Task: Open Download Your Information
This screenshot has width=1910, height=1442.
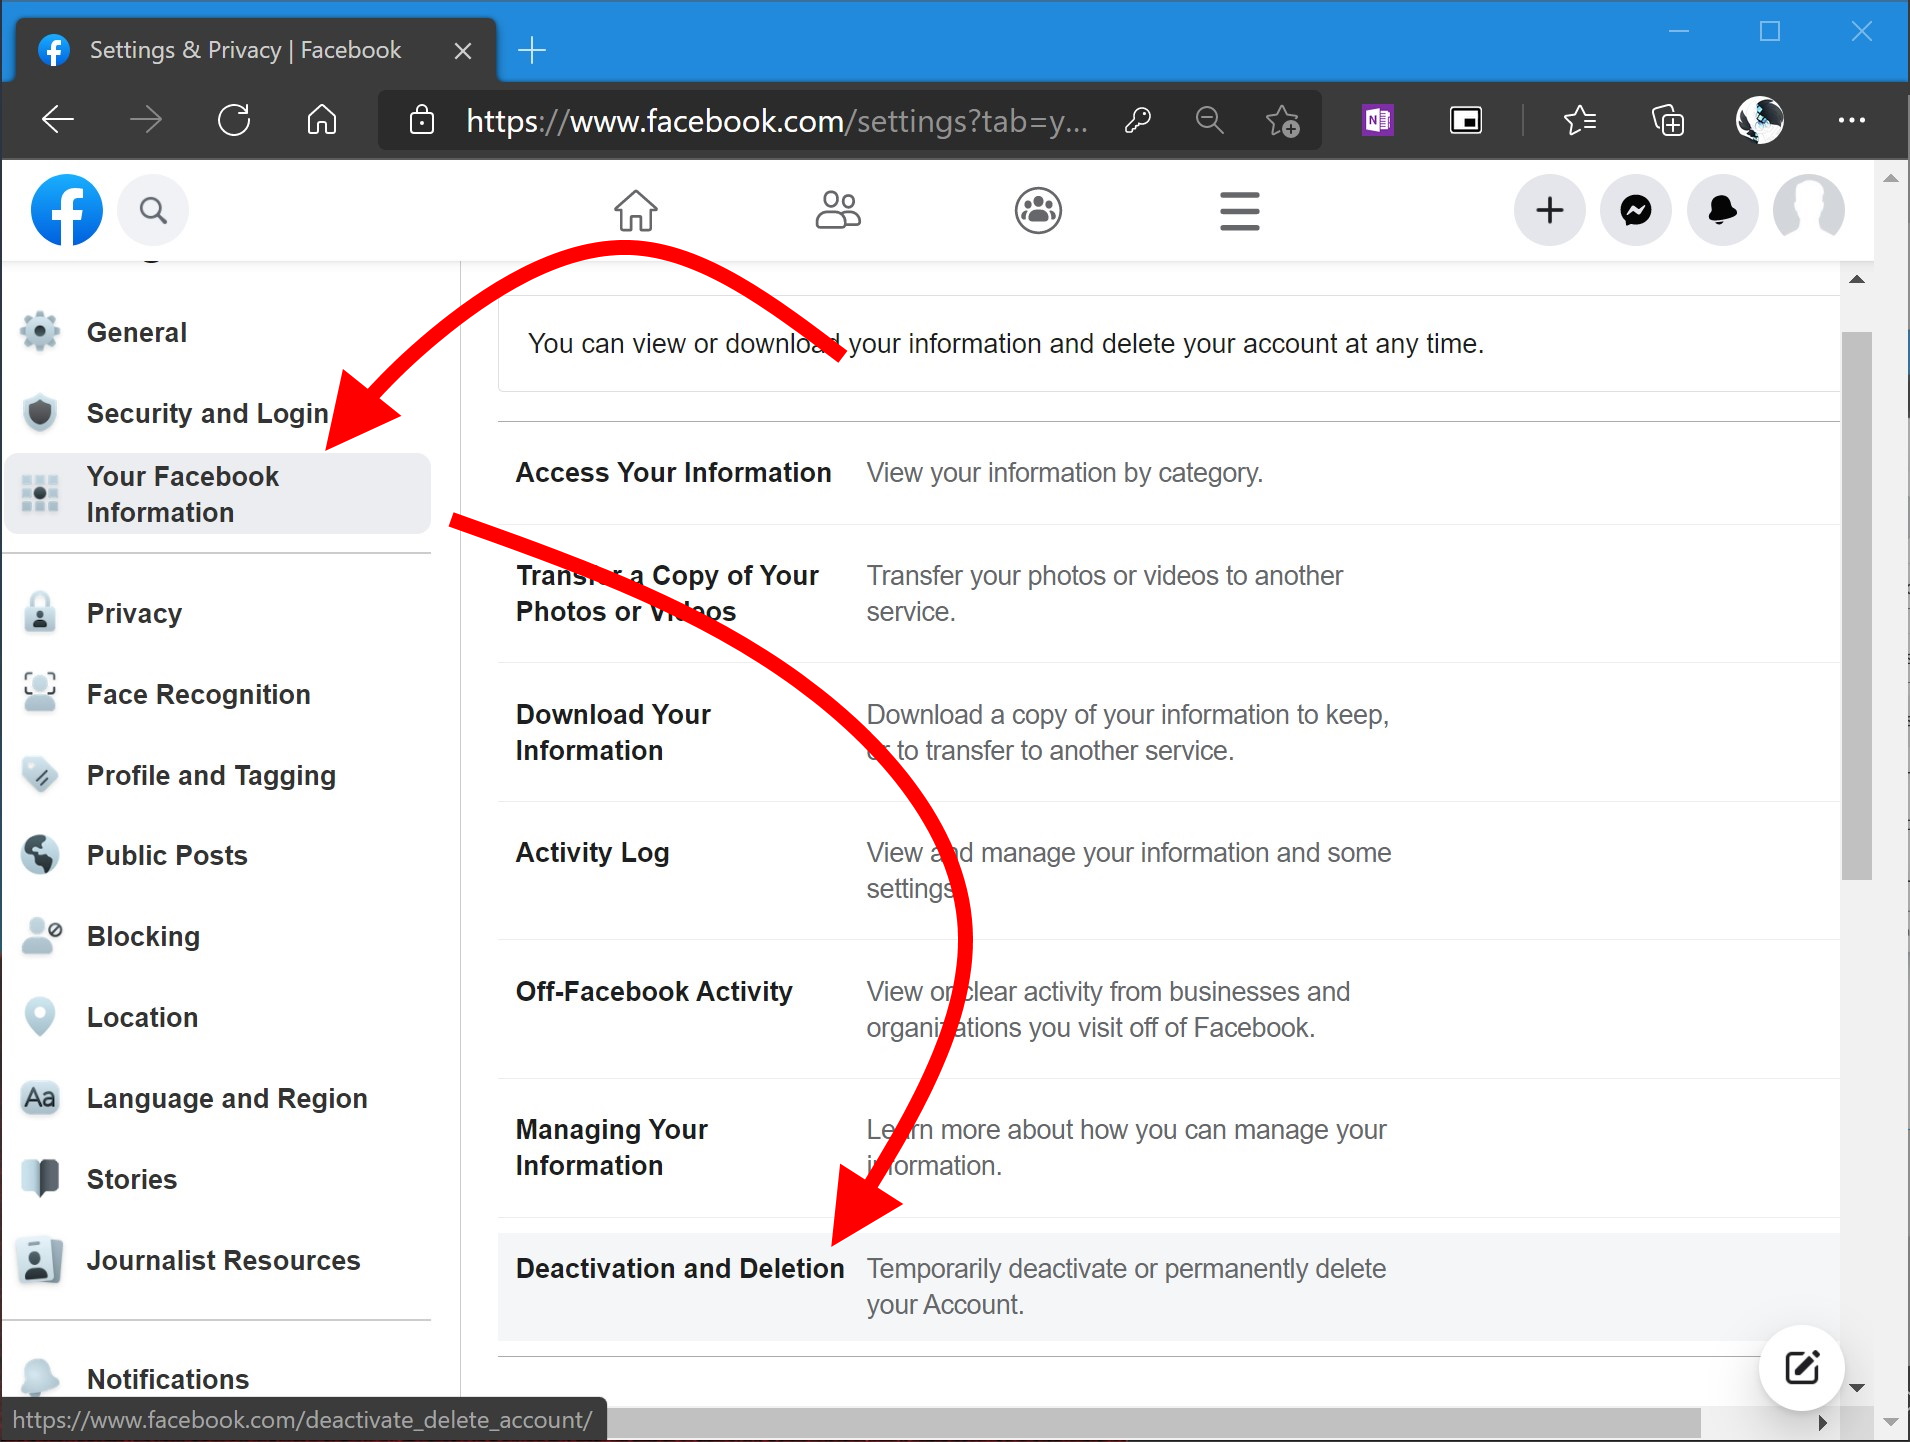Action: [1168, 732]
